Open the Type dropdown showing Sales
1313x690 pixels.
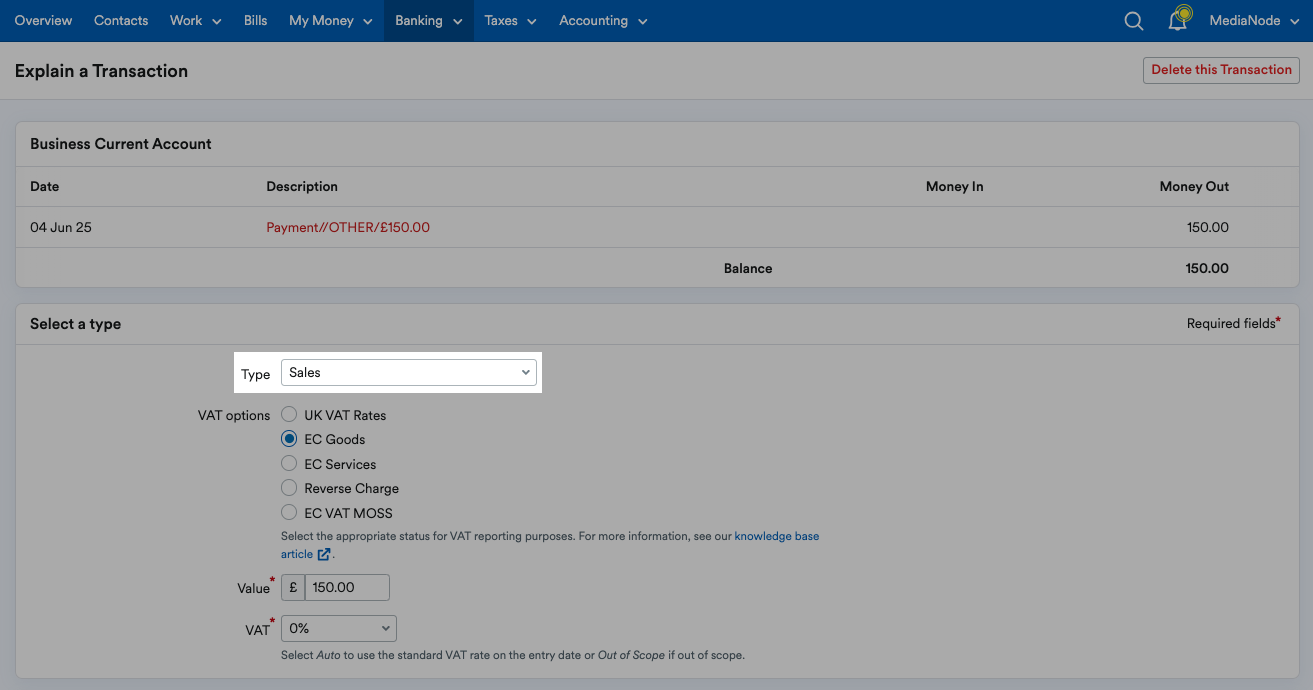click(x=408, y=373)
